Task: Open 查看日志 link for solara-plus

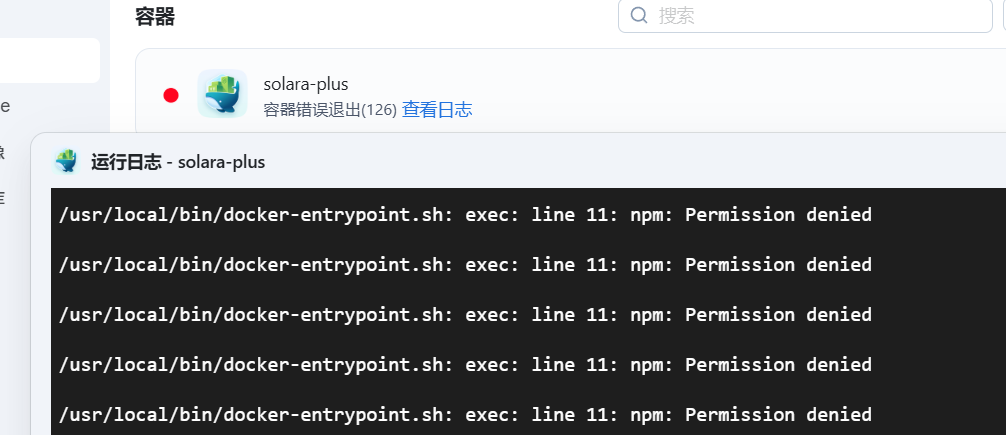Action: [x=437, y=109]
